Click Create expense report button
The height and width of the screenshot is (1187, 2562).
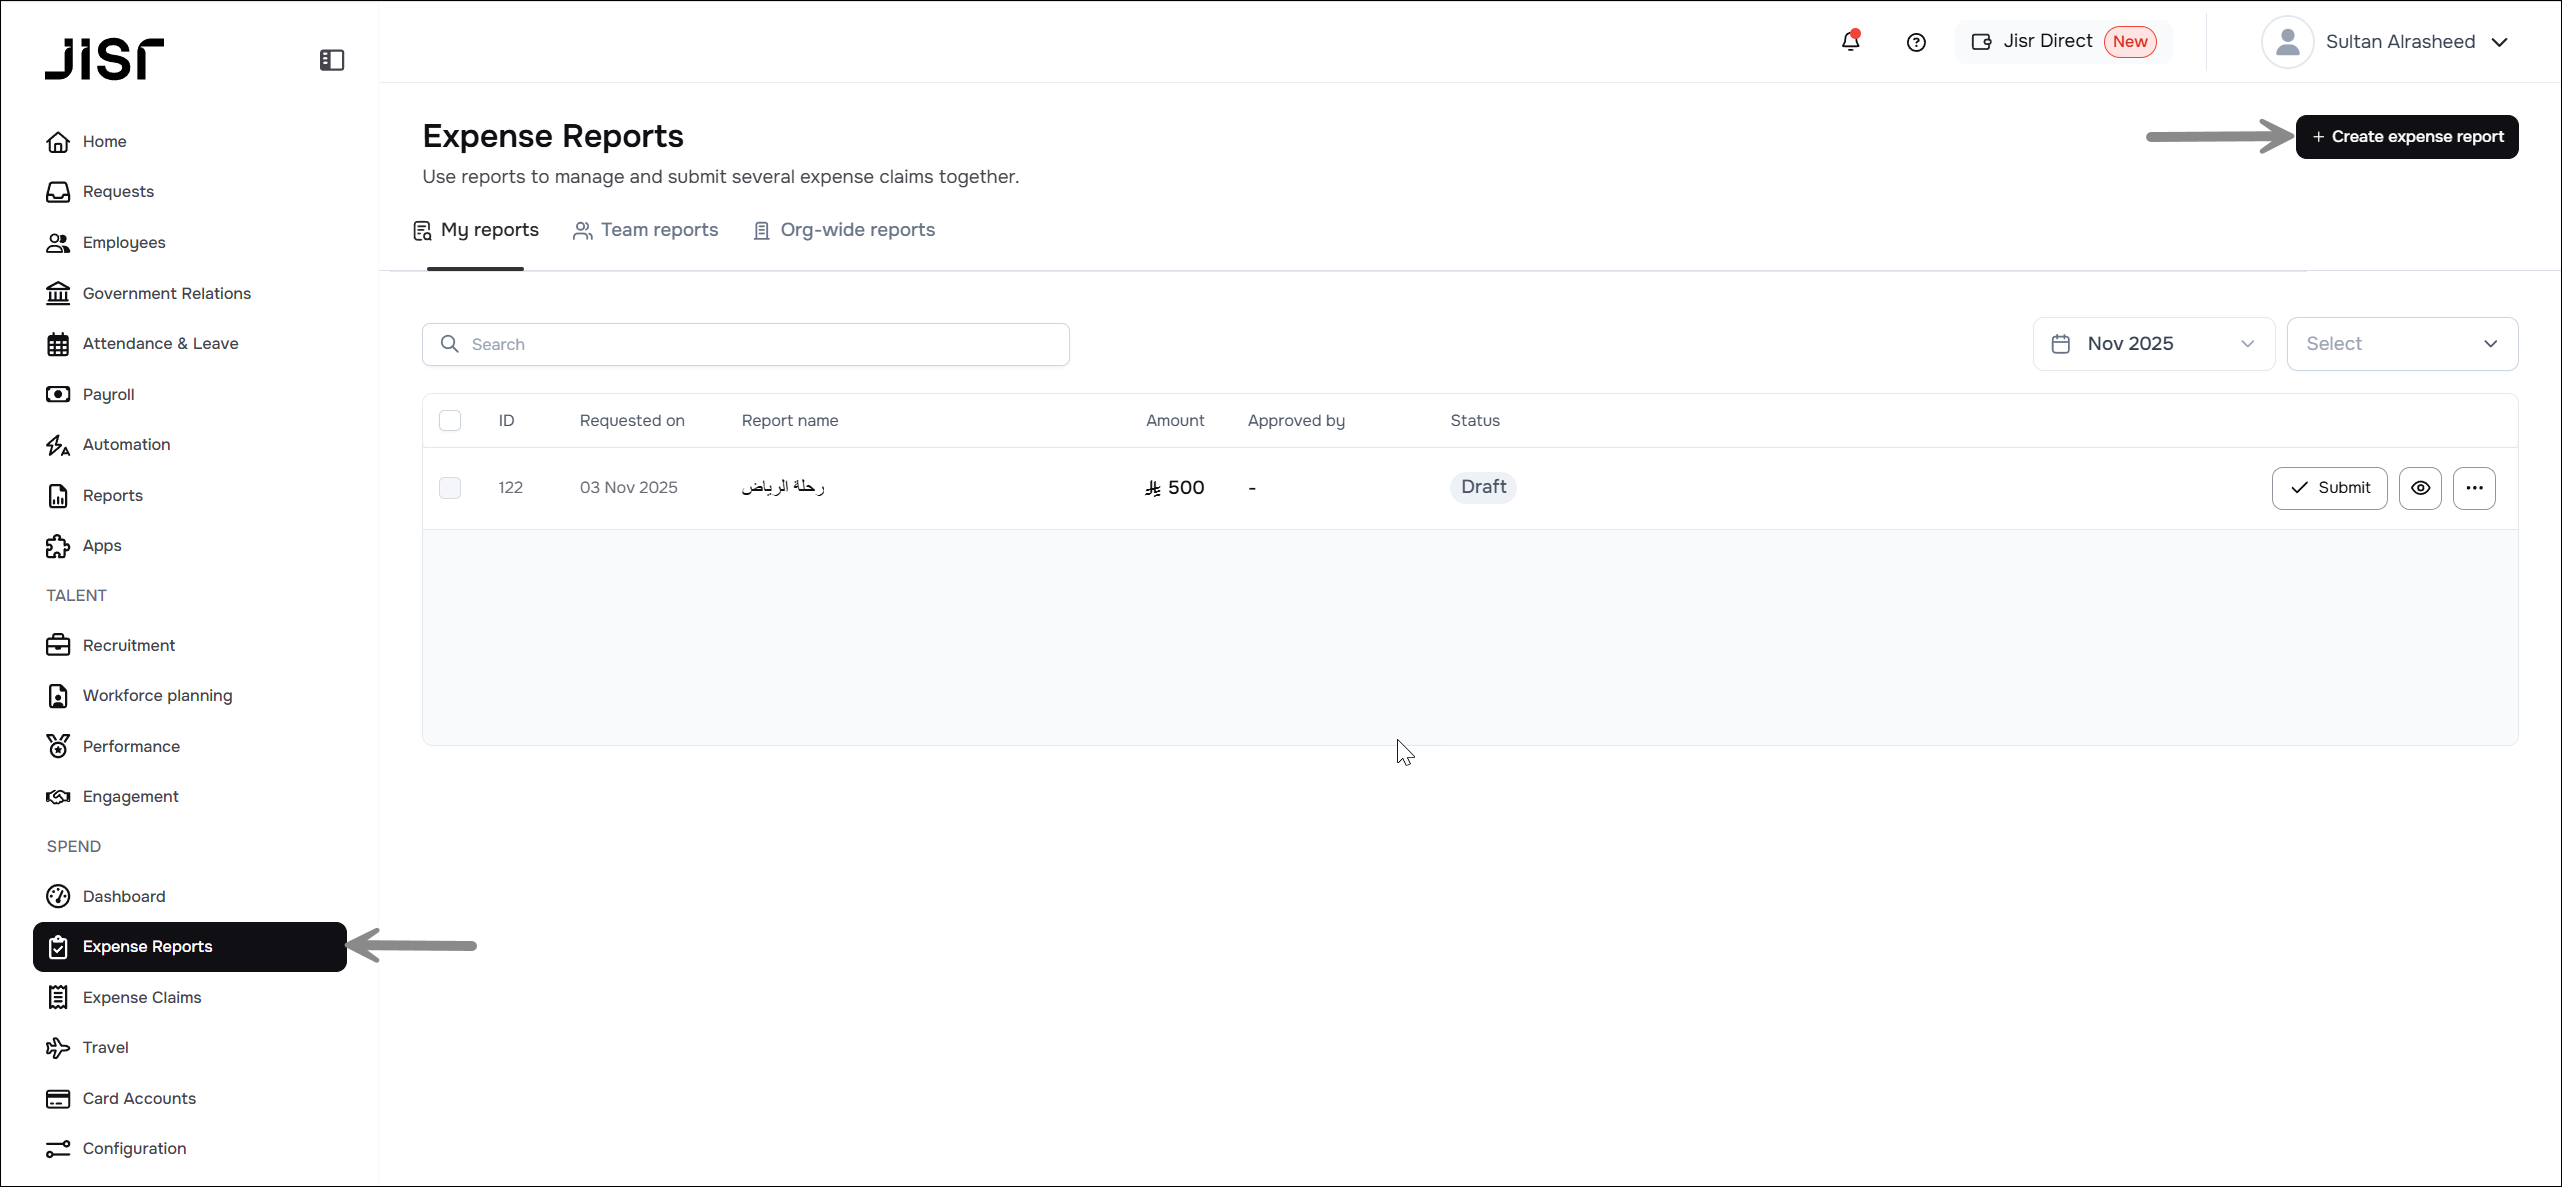(2406, 137)
